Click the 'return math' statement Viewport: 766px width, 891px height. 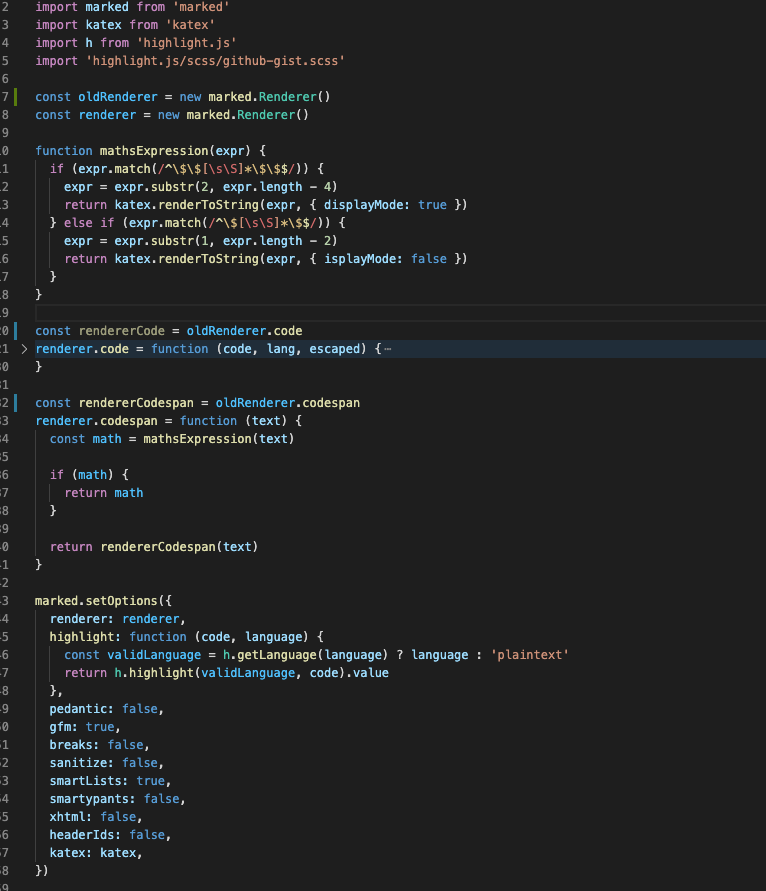click(103, 493)
